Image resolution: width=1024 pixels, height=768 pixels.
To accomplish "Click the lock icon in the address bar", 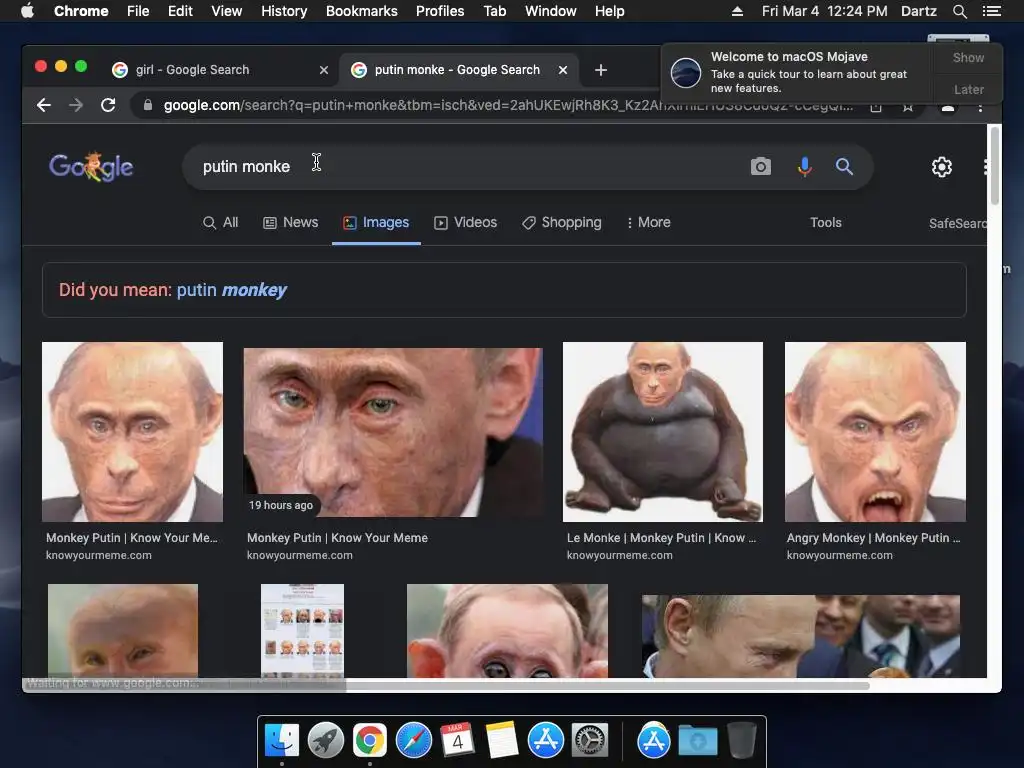I will (x=148, y=105).
